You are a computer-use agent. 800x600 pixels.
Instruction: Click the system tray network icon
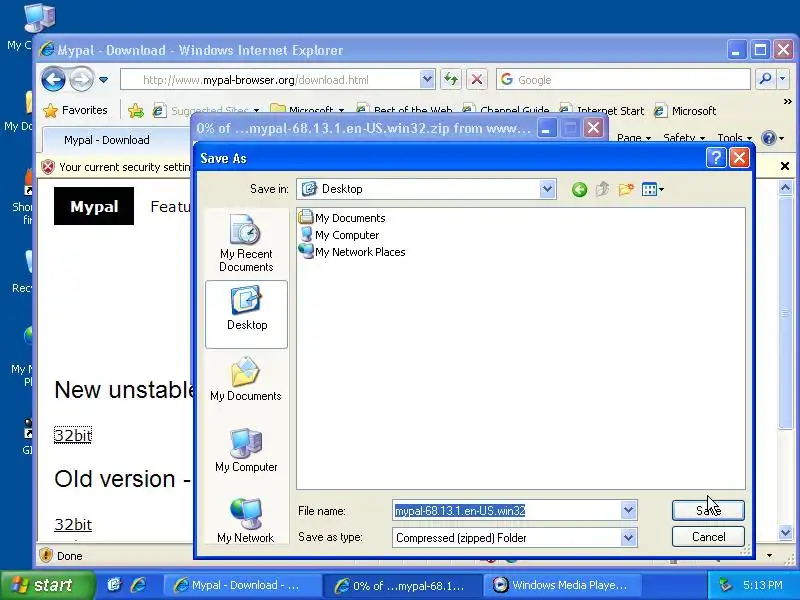coord(725,585)
